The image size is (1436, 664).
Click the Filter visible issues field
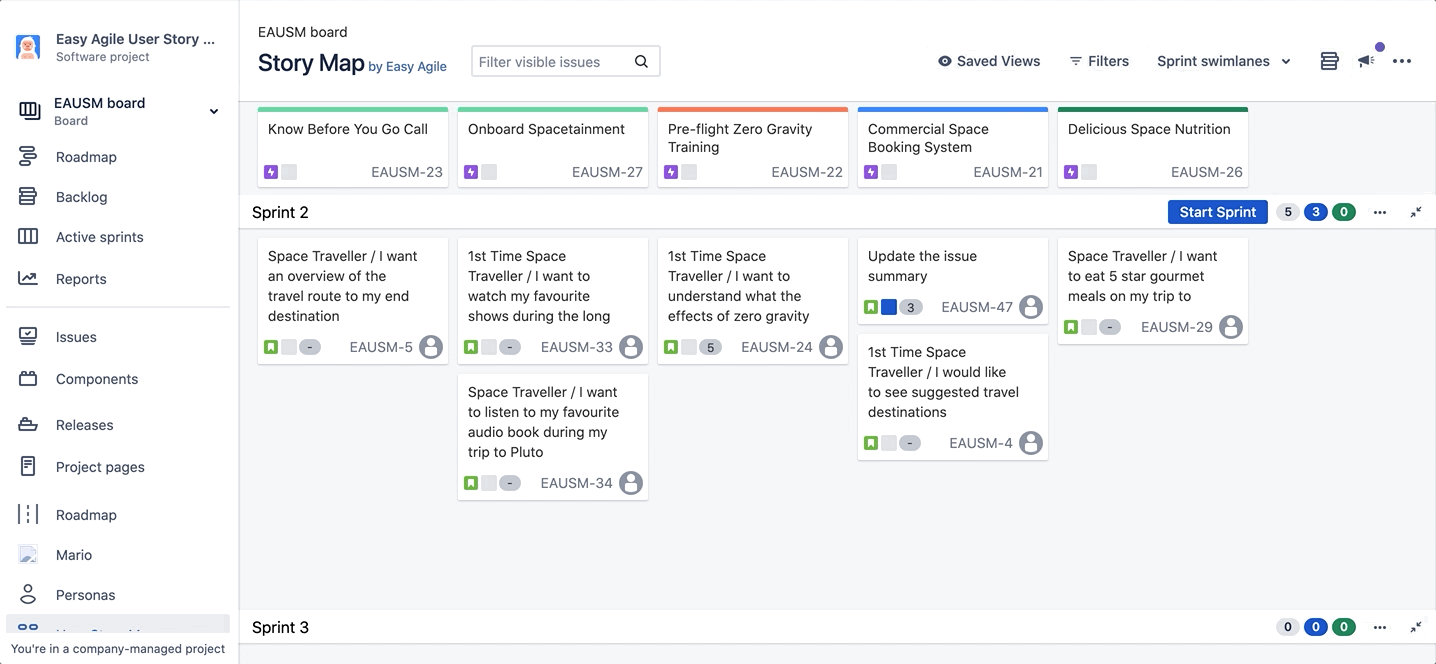pos(553,62)
